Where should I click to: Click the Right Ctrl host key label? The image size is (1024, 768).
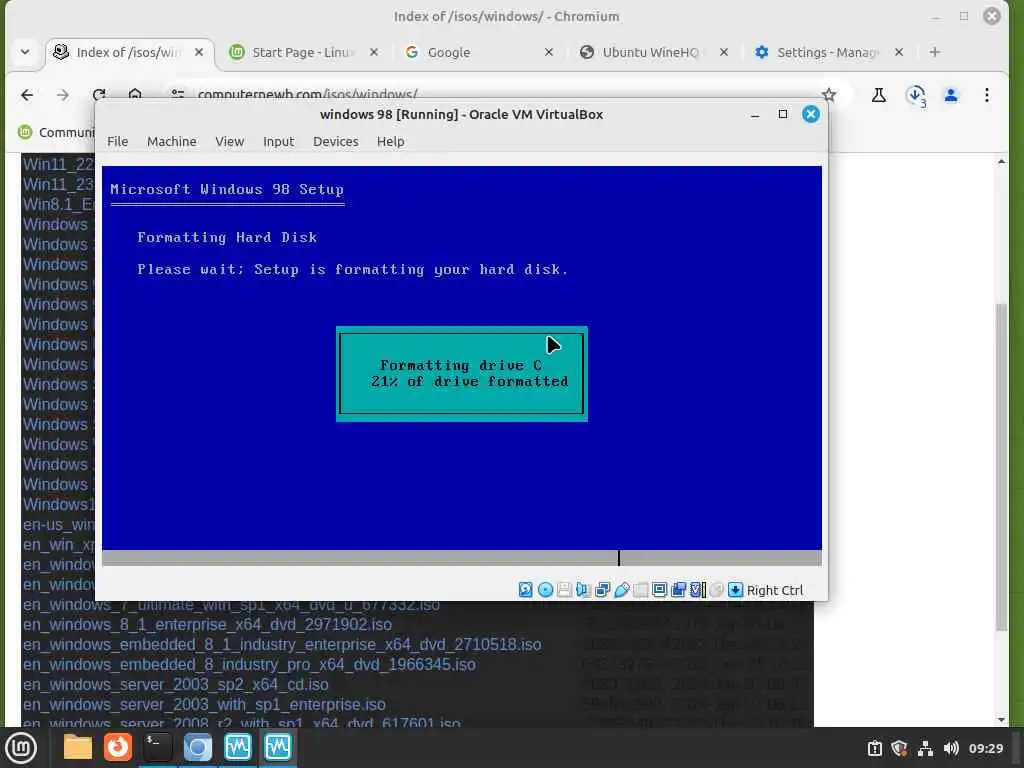(775, 590)
